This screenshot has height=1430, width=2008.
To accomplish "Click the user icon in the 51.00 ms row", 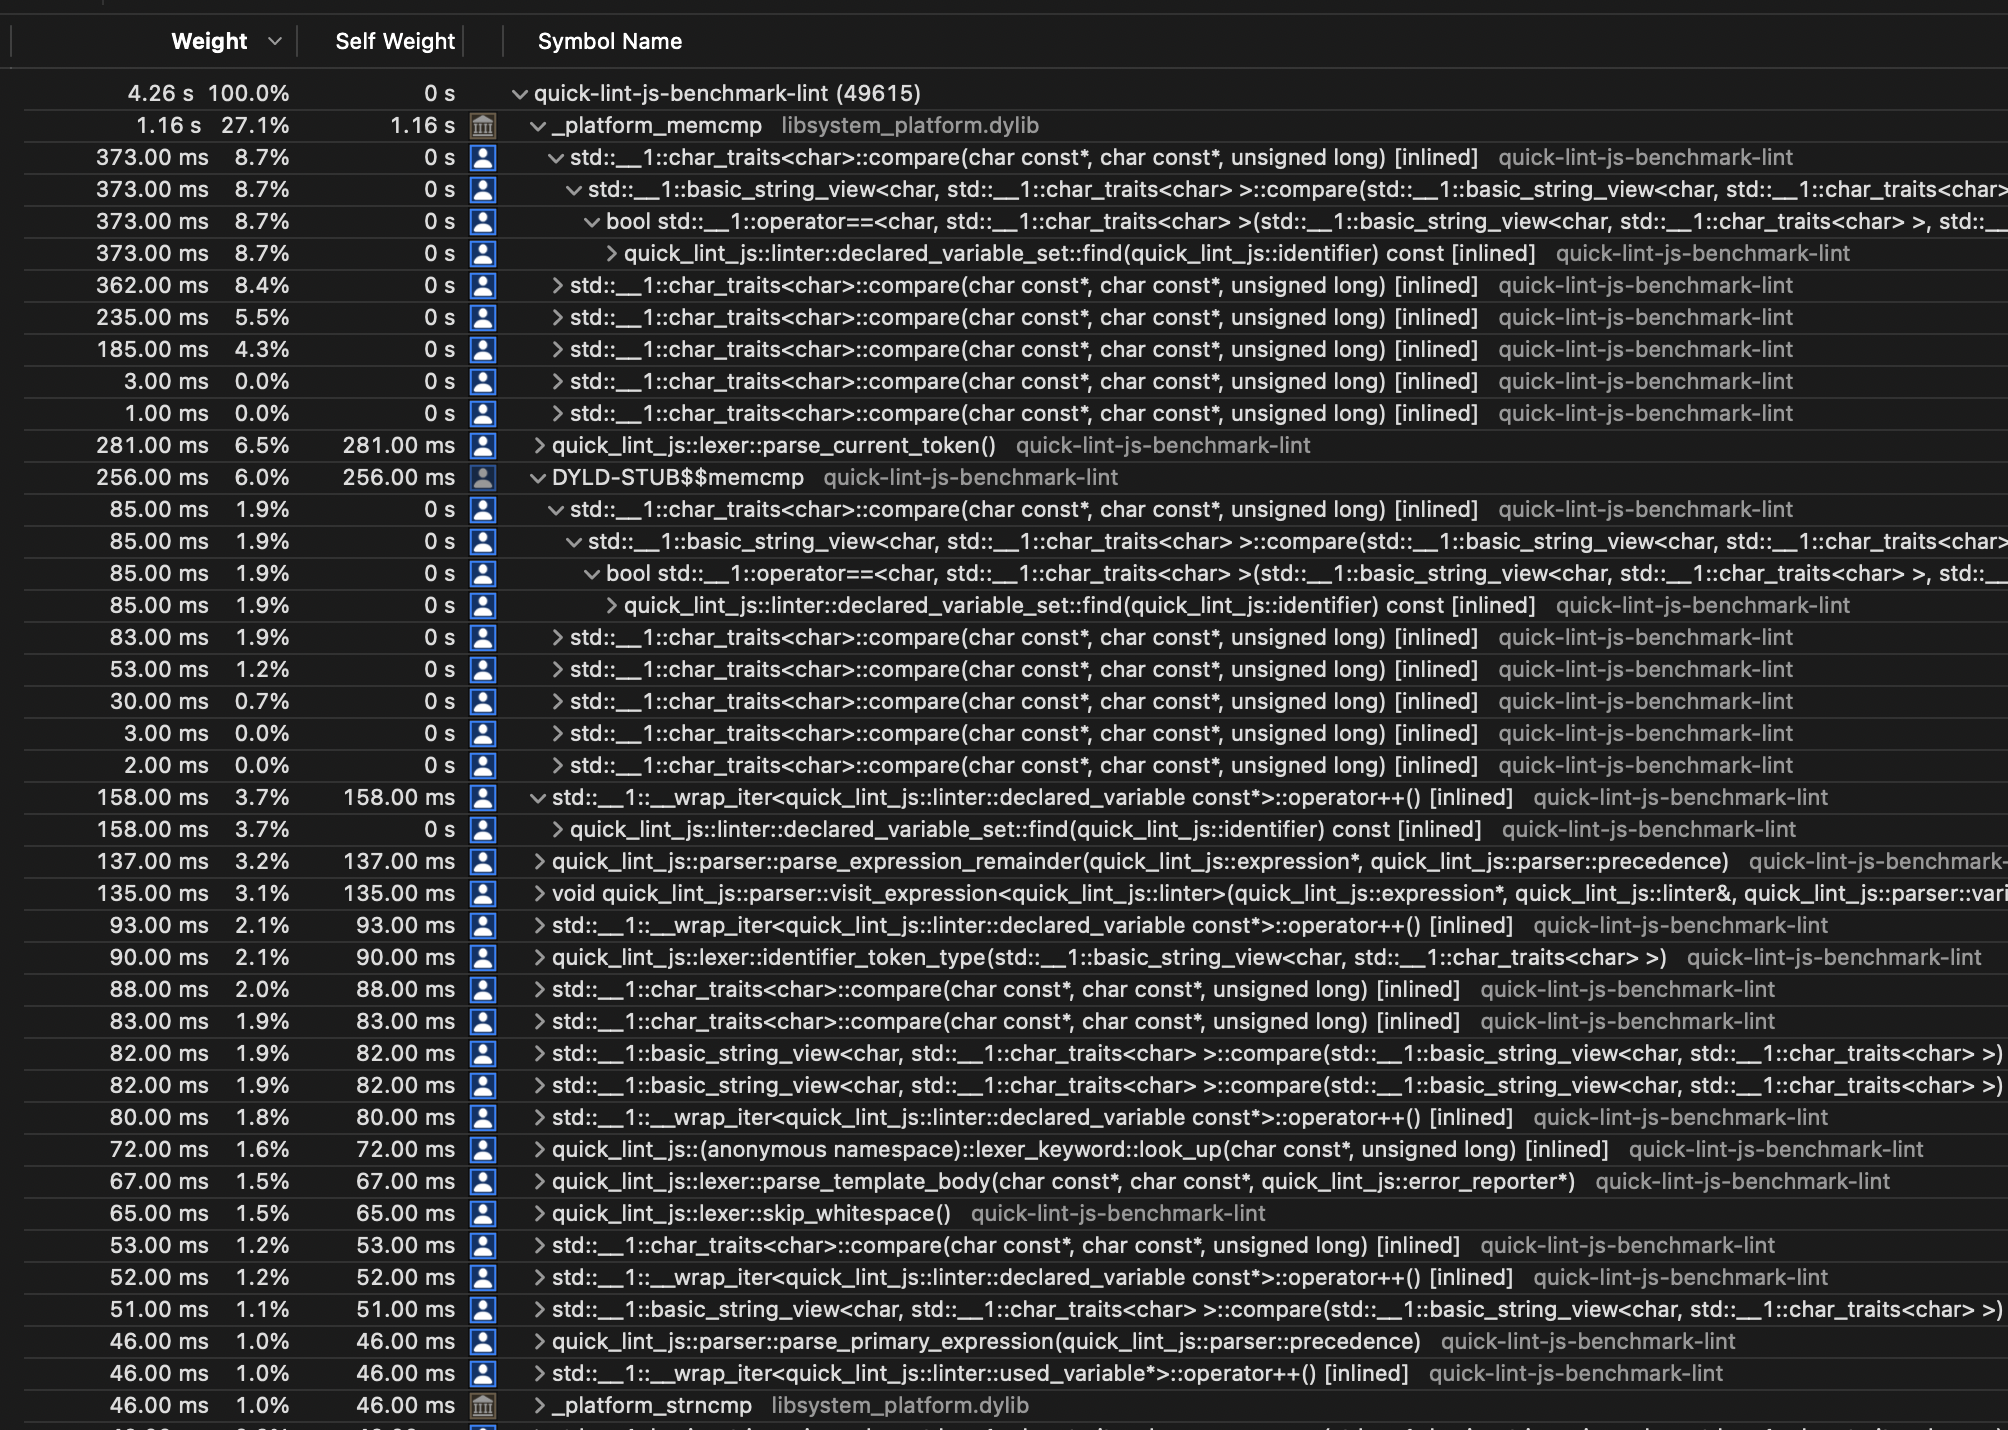I will [483, 1309].
